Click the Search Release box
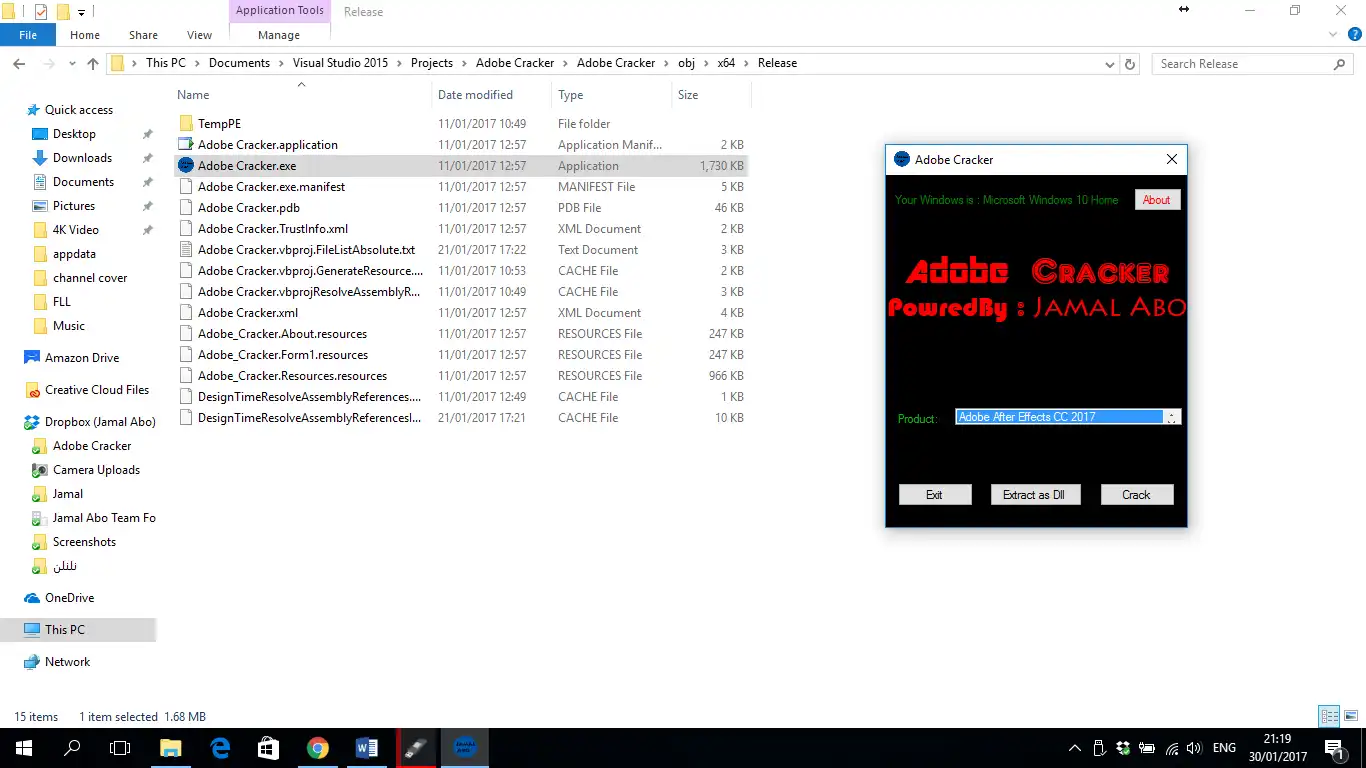 (x=1252, y=63)
